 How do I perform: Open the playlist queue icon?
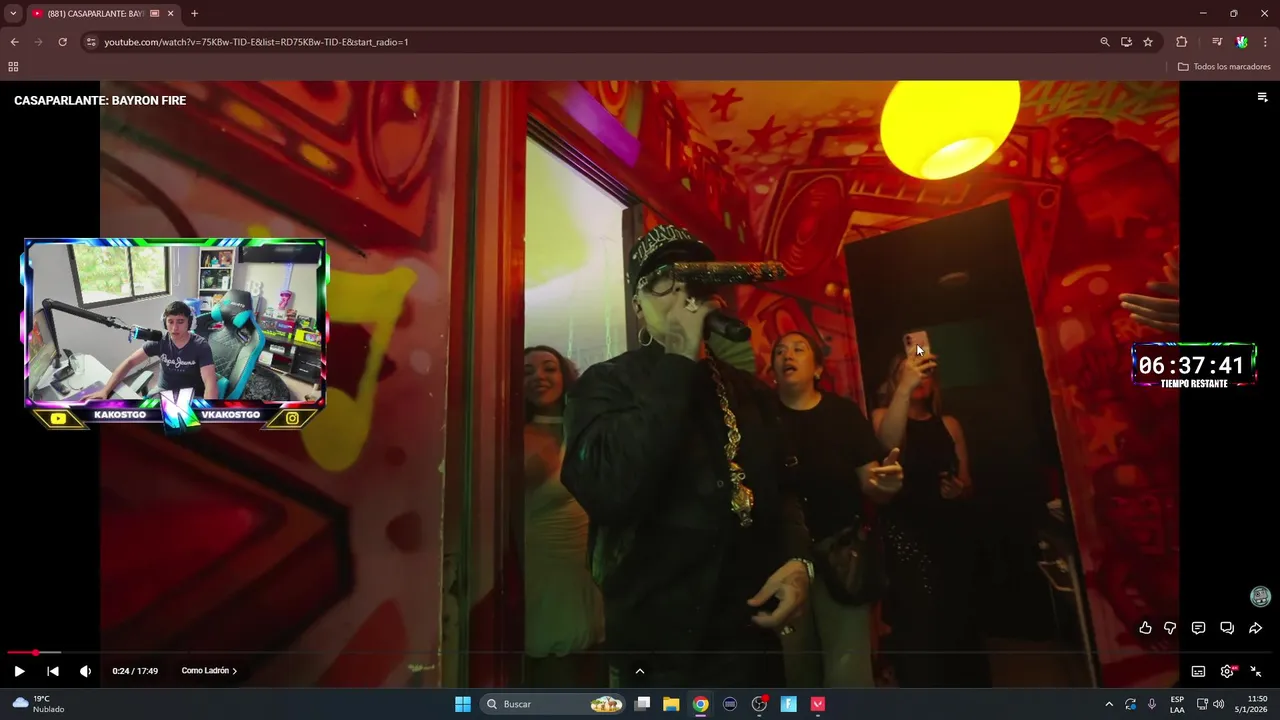(x=1262, y=97)
